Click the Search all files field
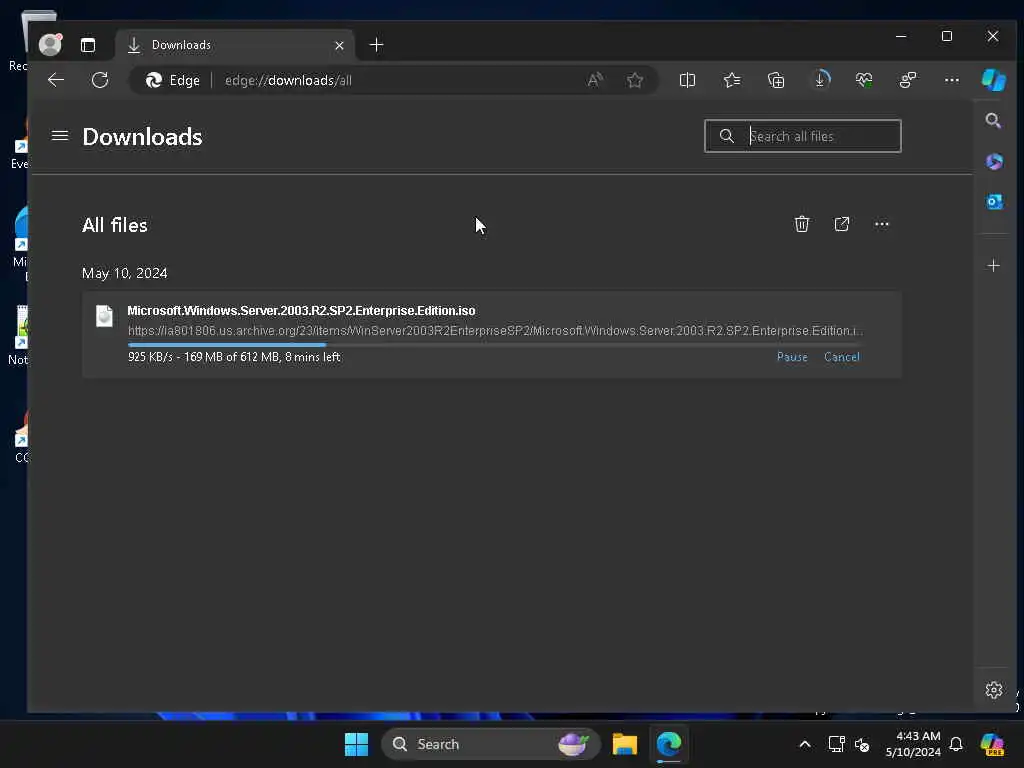Viewport: 1024px width, 768px height. [x=803, y=136]
